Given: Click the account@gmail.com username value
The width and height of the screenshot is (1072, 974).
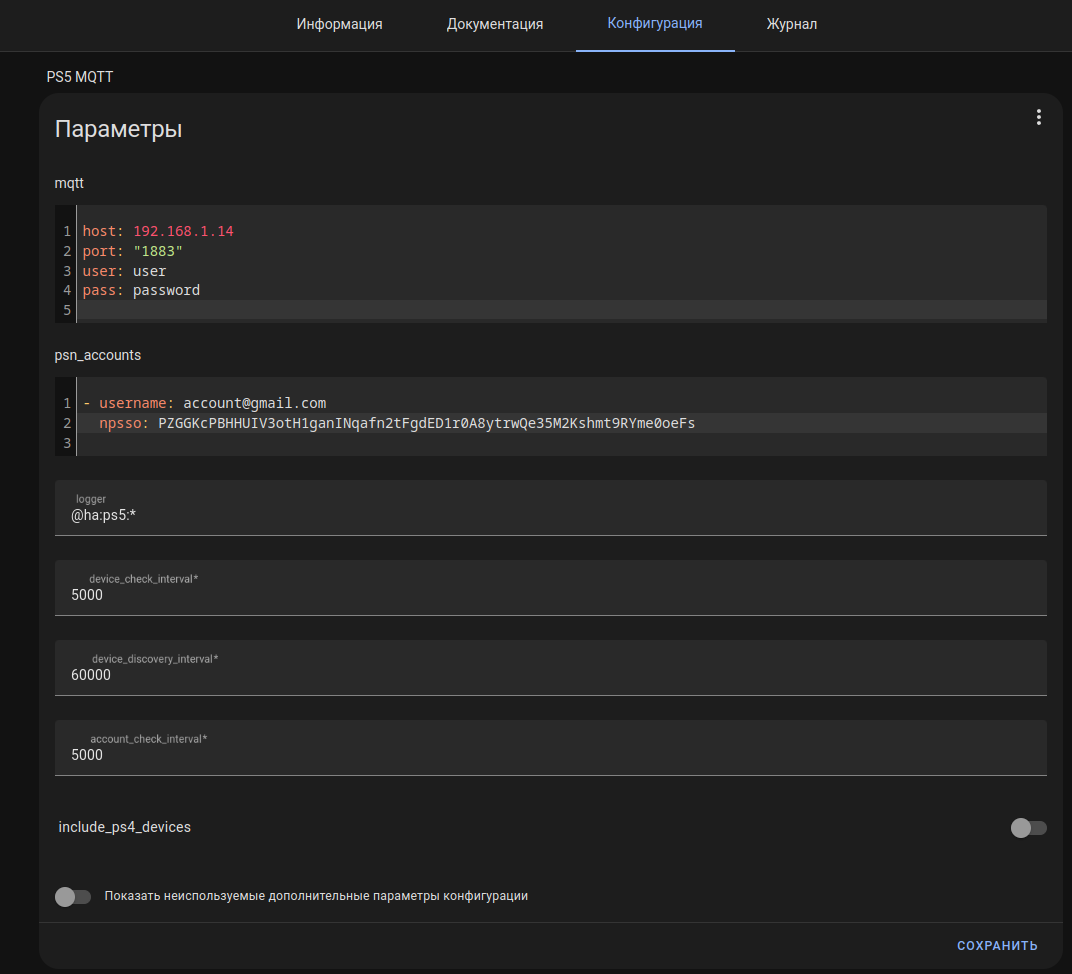Looking at the screenshot, I should pyautogui.click(x=254, y=403).
